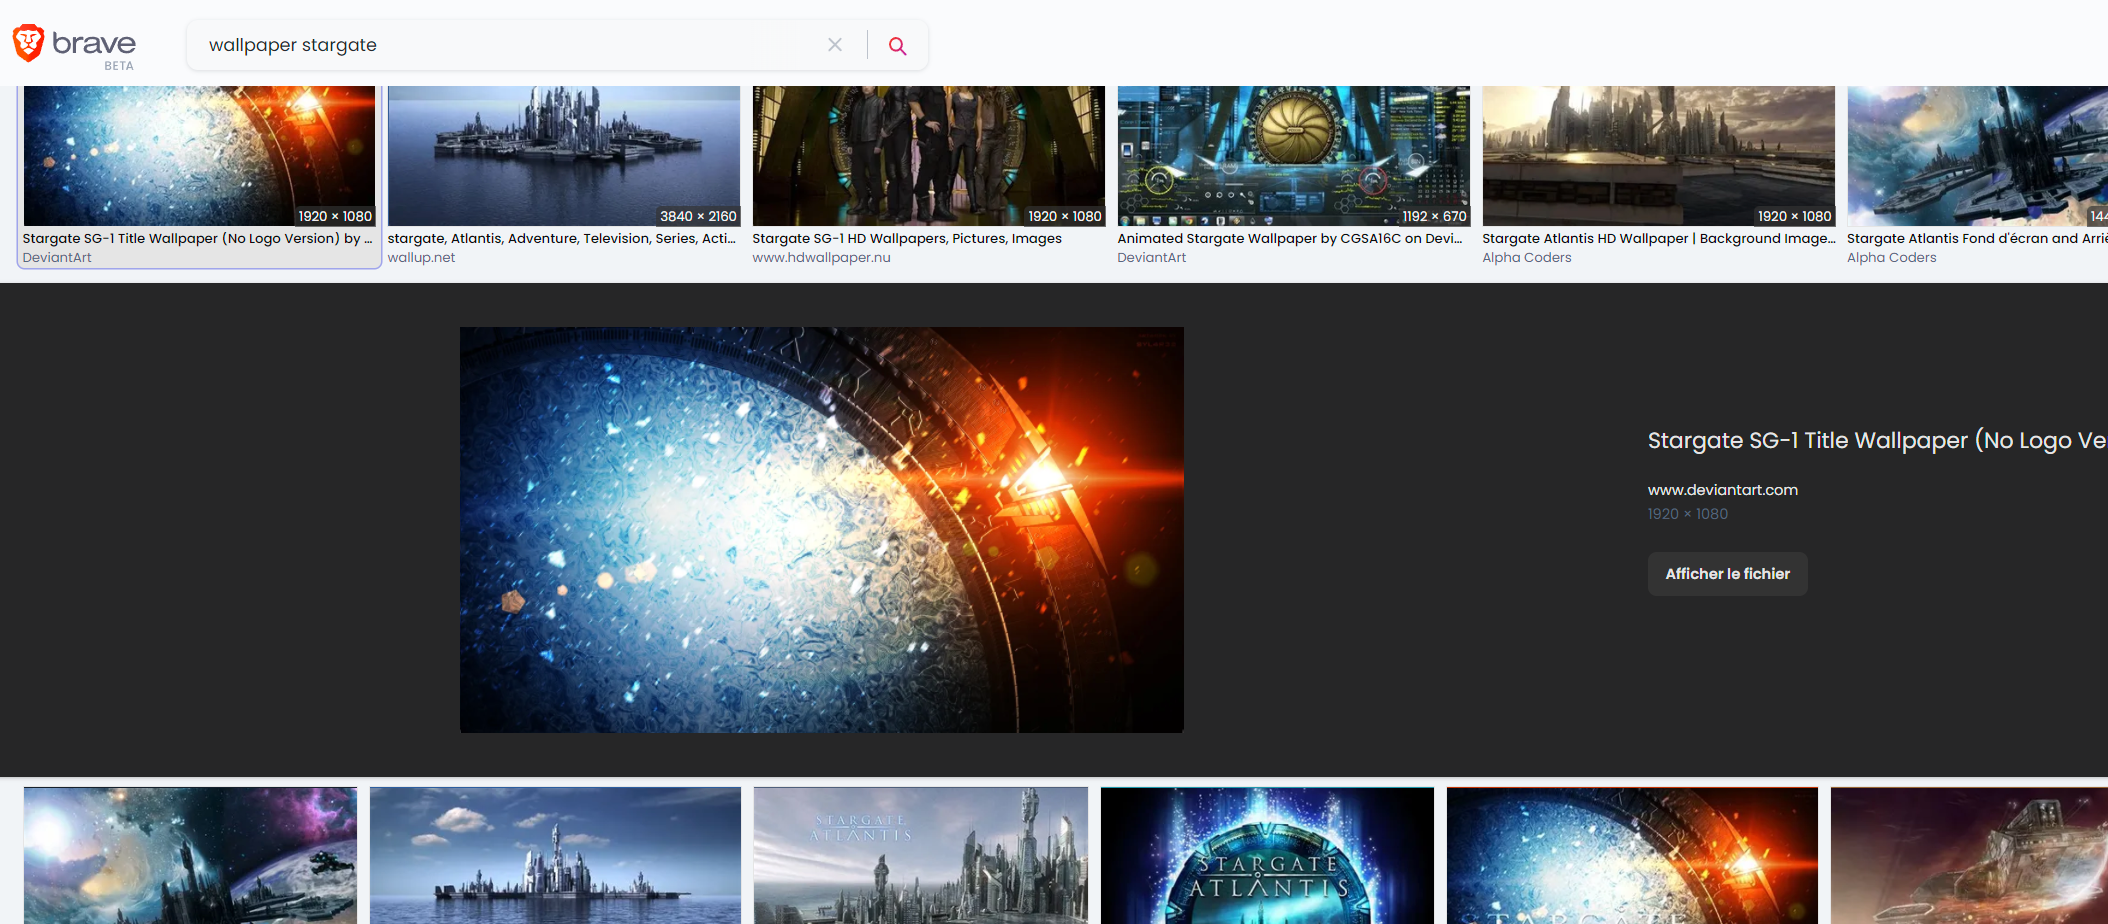Click the large Stargate preview image
The width and height of the screenshot is (2108, 924).
[822, 530]
